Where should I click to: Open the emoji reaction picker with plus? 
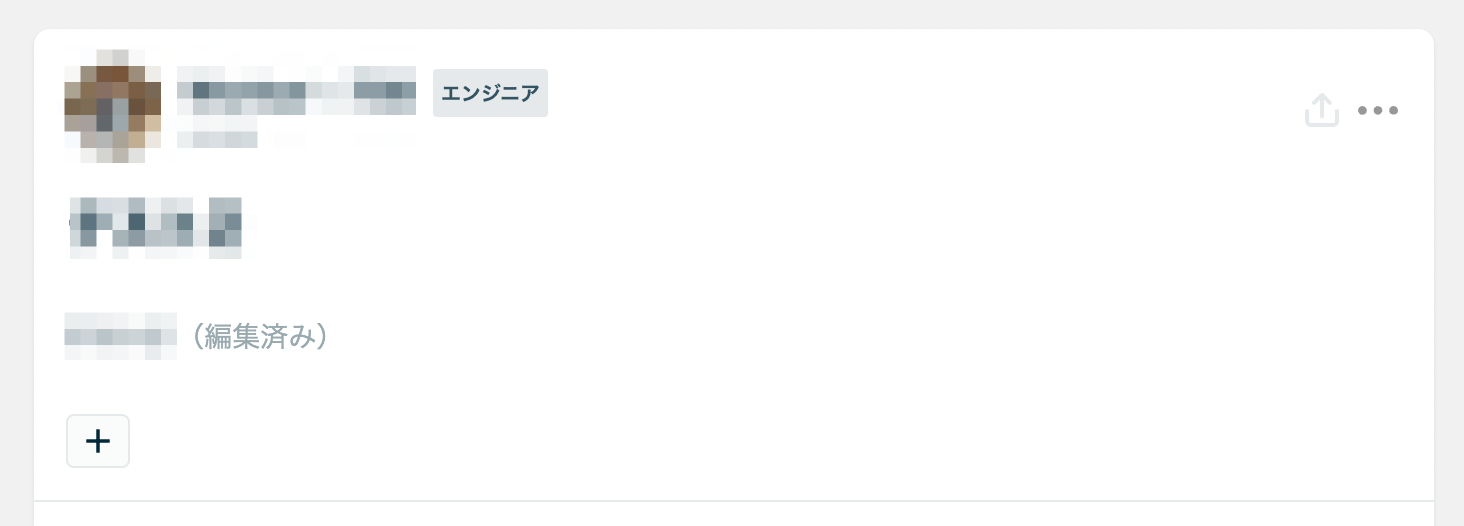(x=98, y=441)
